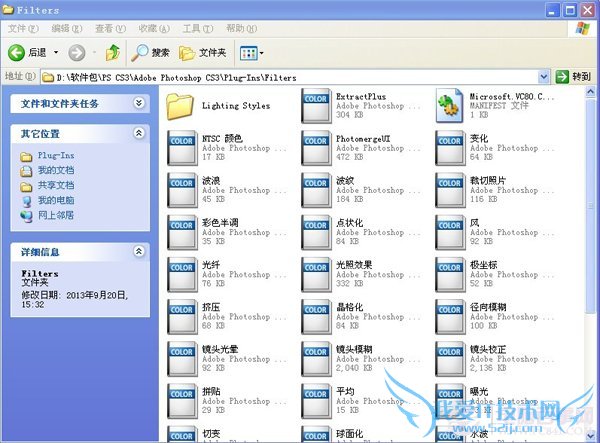This screenshot has height=443, width=600.
Task: Collapse the 其它位置 panel
Action: (x=139, y=133)
